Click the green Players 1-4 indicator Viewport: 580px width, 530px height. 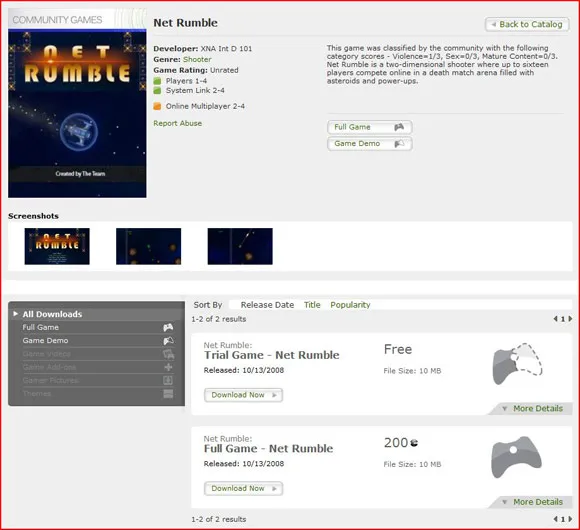(157, 81)
